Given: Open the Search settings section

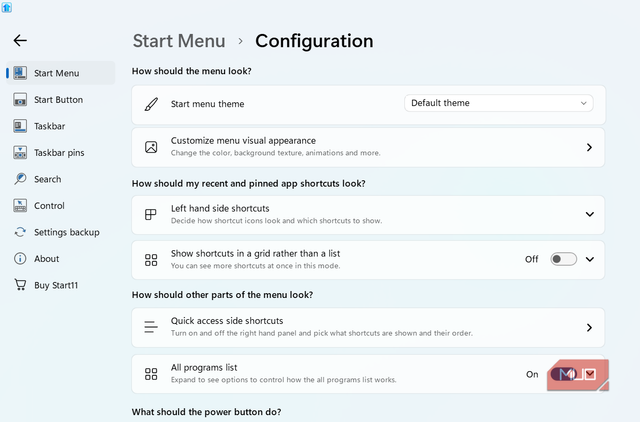Looking at the screenshot, I should coord(60,179).
